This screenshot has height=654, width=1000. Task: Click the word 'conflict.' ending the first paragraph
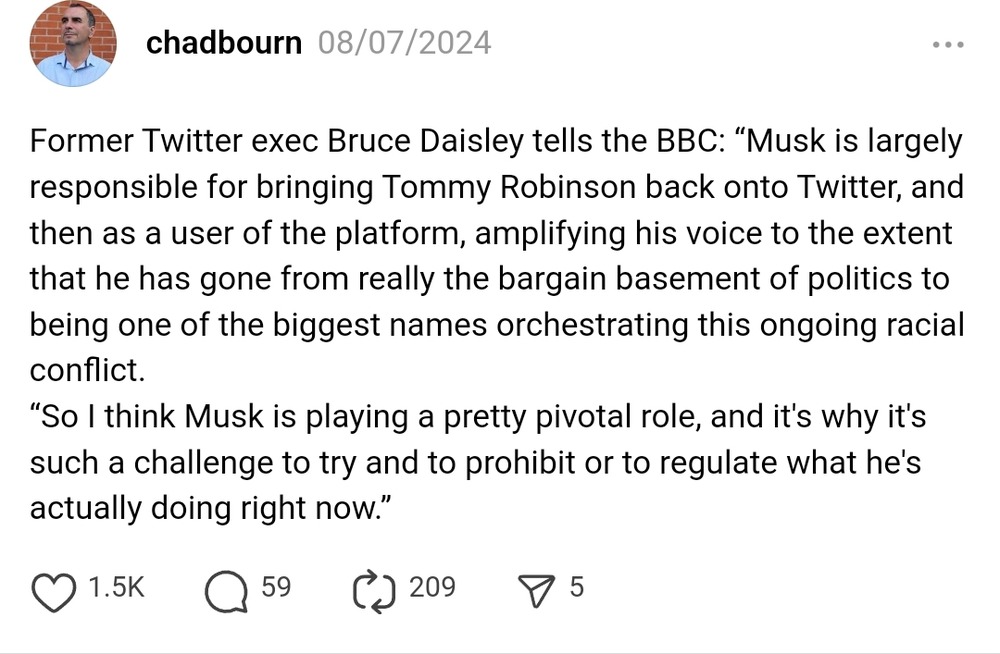coord(88,371)
